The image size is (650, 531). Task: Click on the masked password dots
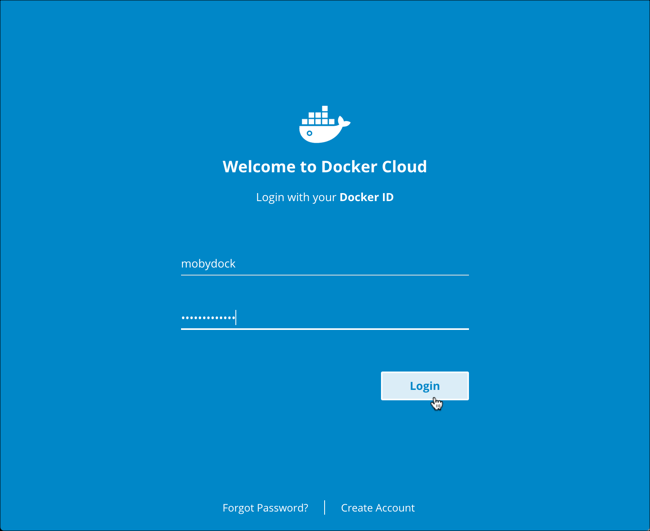pos(207,318)
